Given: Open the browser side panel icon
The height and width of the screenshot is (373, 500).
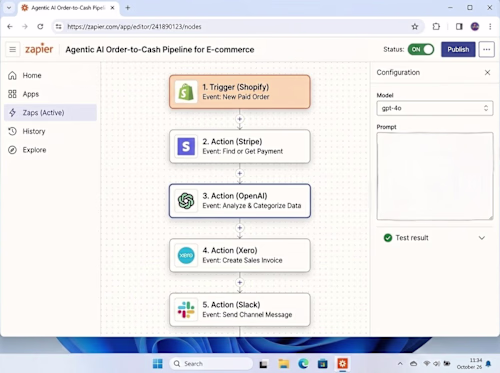Looking at the screenshot, I should (459, 27).
